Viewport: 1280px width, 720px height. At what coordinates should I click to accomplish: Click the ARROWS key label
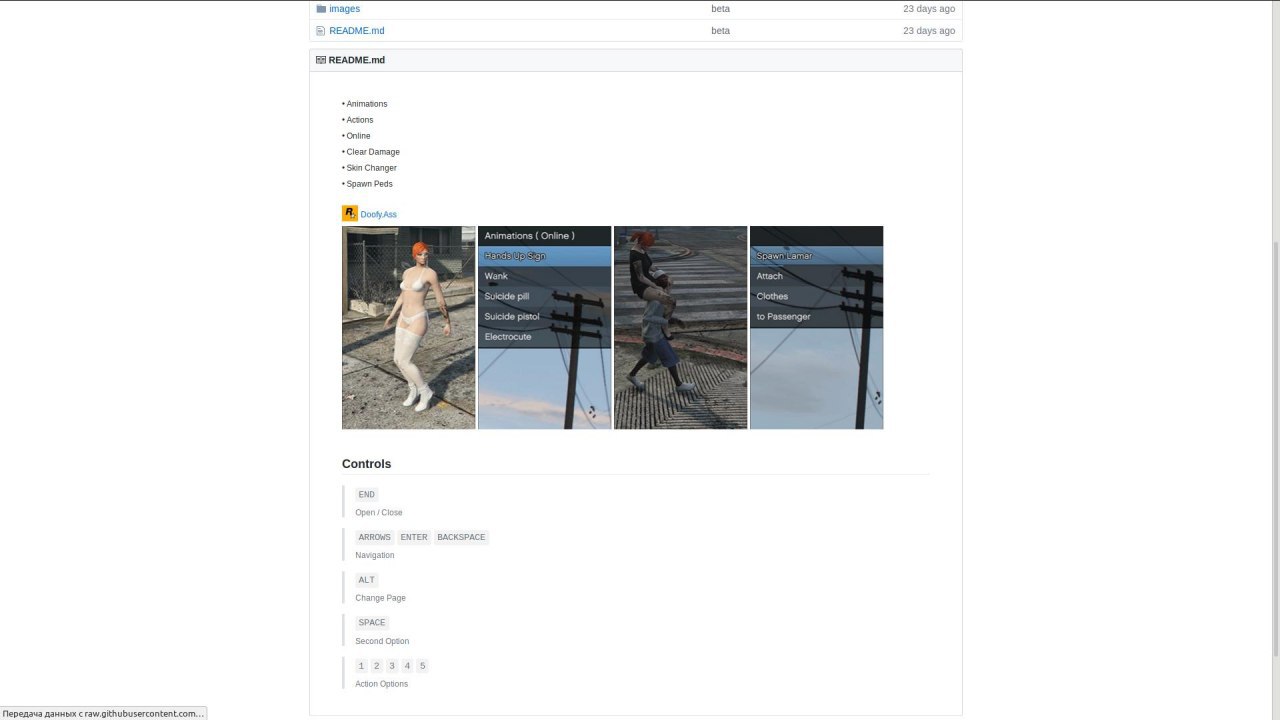click(x=375, y=538)
